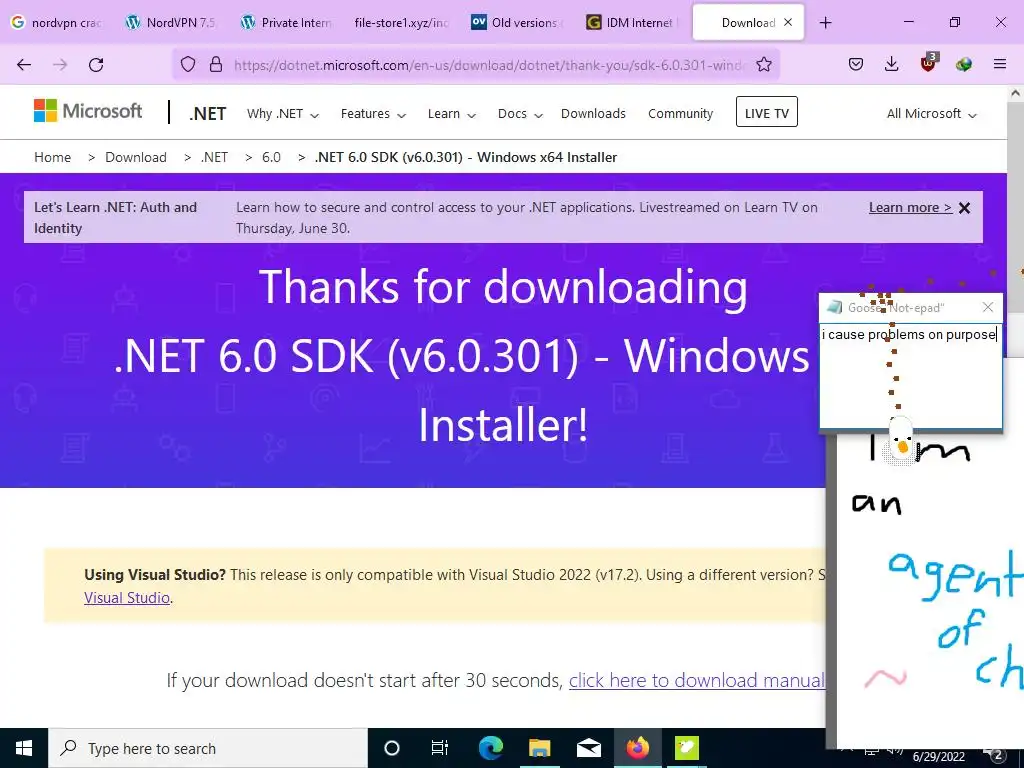Image resolution: width=1024 pixels, height=768 pixels.
Task: Open Cortana from the taskbar
Action: click(x=392, y=748)
